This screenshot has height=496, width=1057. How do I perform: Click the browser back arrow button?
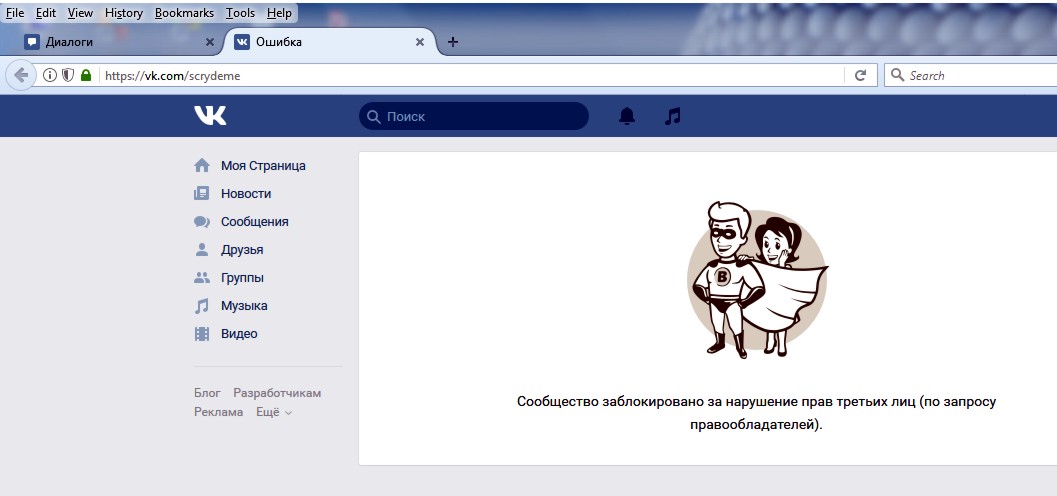(21, 75)
